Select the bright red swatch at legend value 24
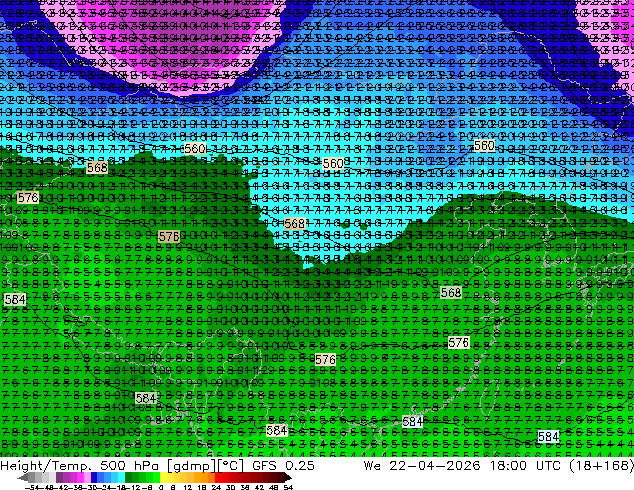The width and height of the screenshot is (634, 490). coord(218,477)
